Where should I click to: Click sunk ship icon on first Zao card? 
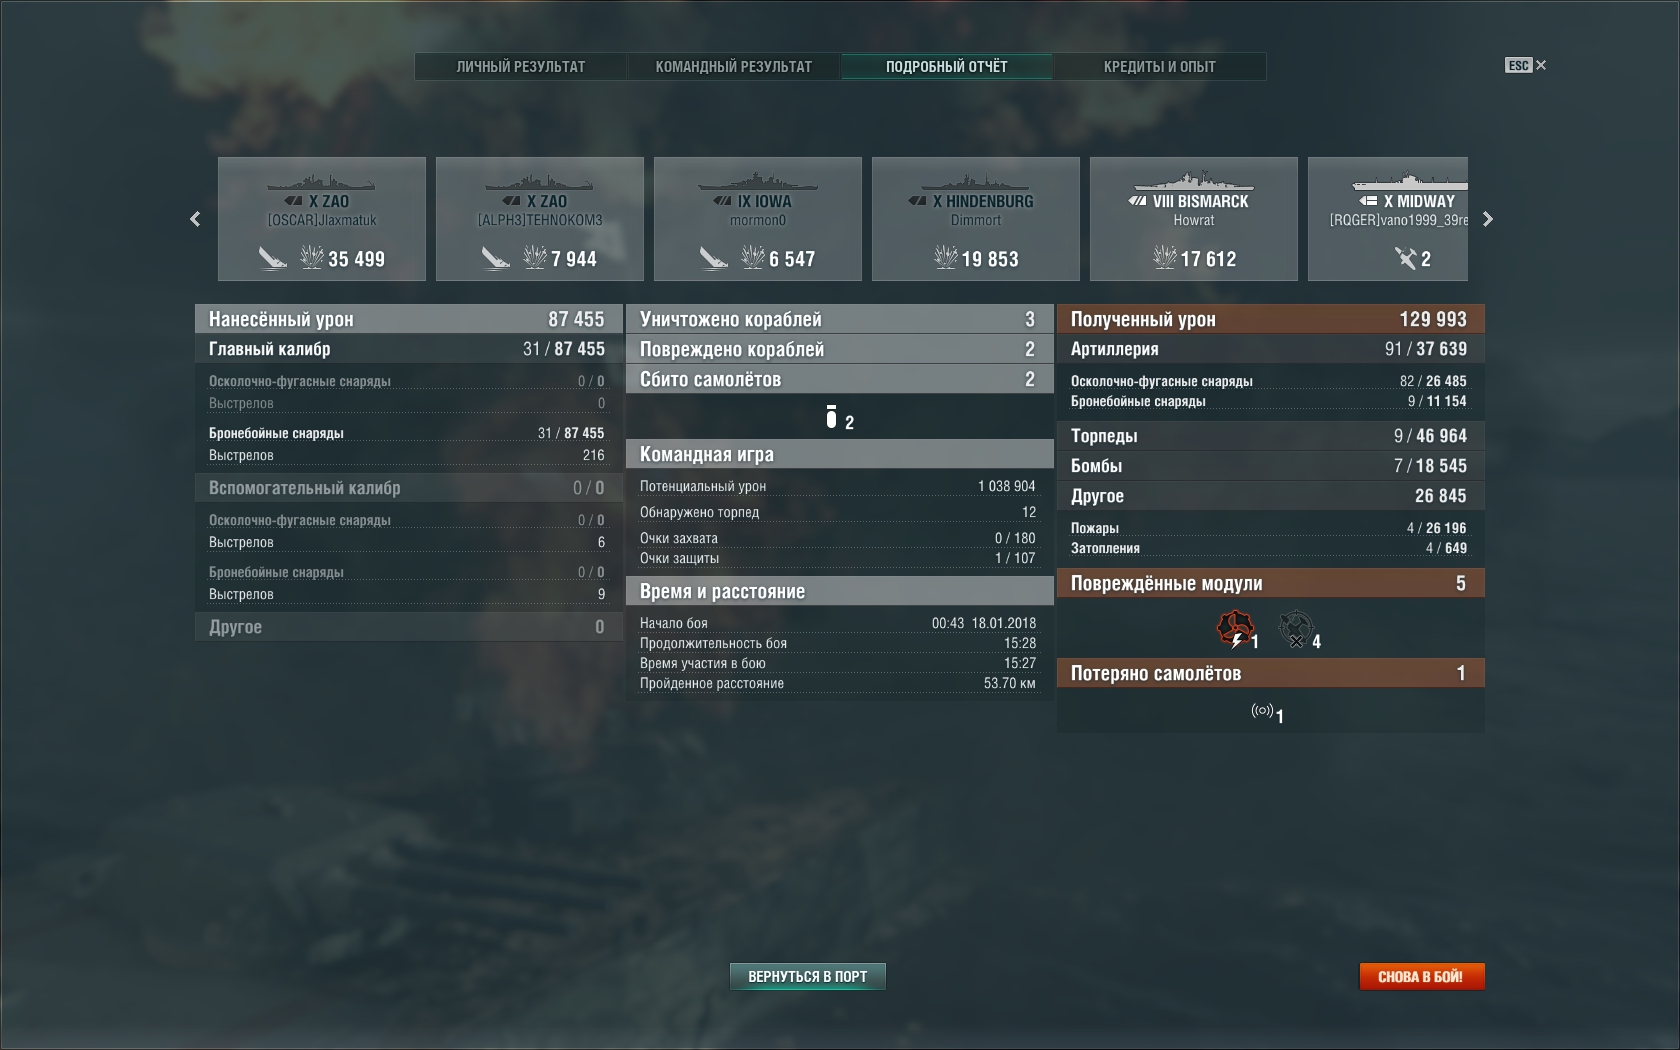click(x=273, y=258)
